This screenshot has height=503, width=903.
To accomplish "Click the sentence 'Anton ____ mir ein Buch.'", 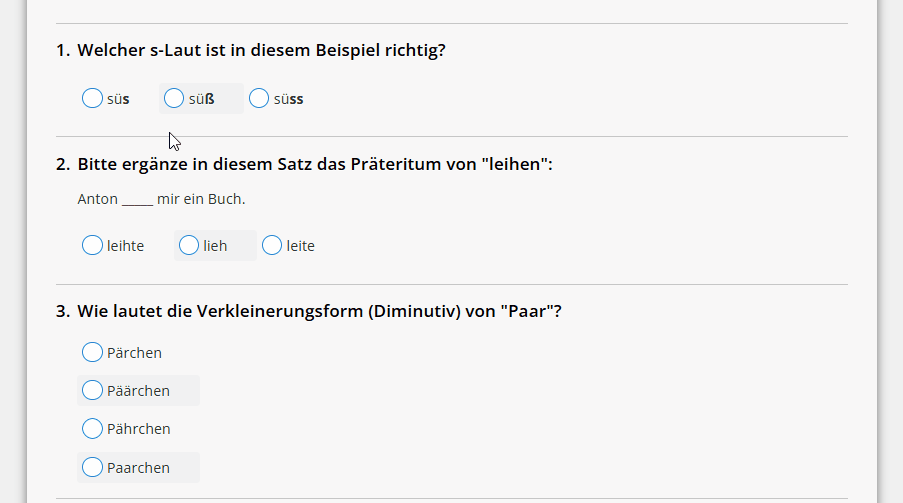I will click(x=161, y=199).
